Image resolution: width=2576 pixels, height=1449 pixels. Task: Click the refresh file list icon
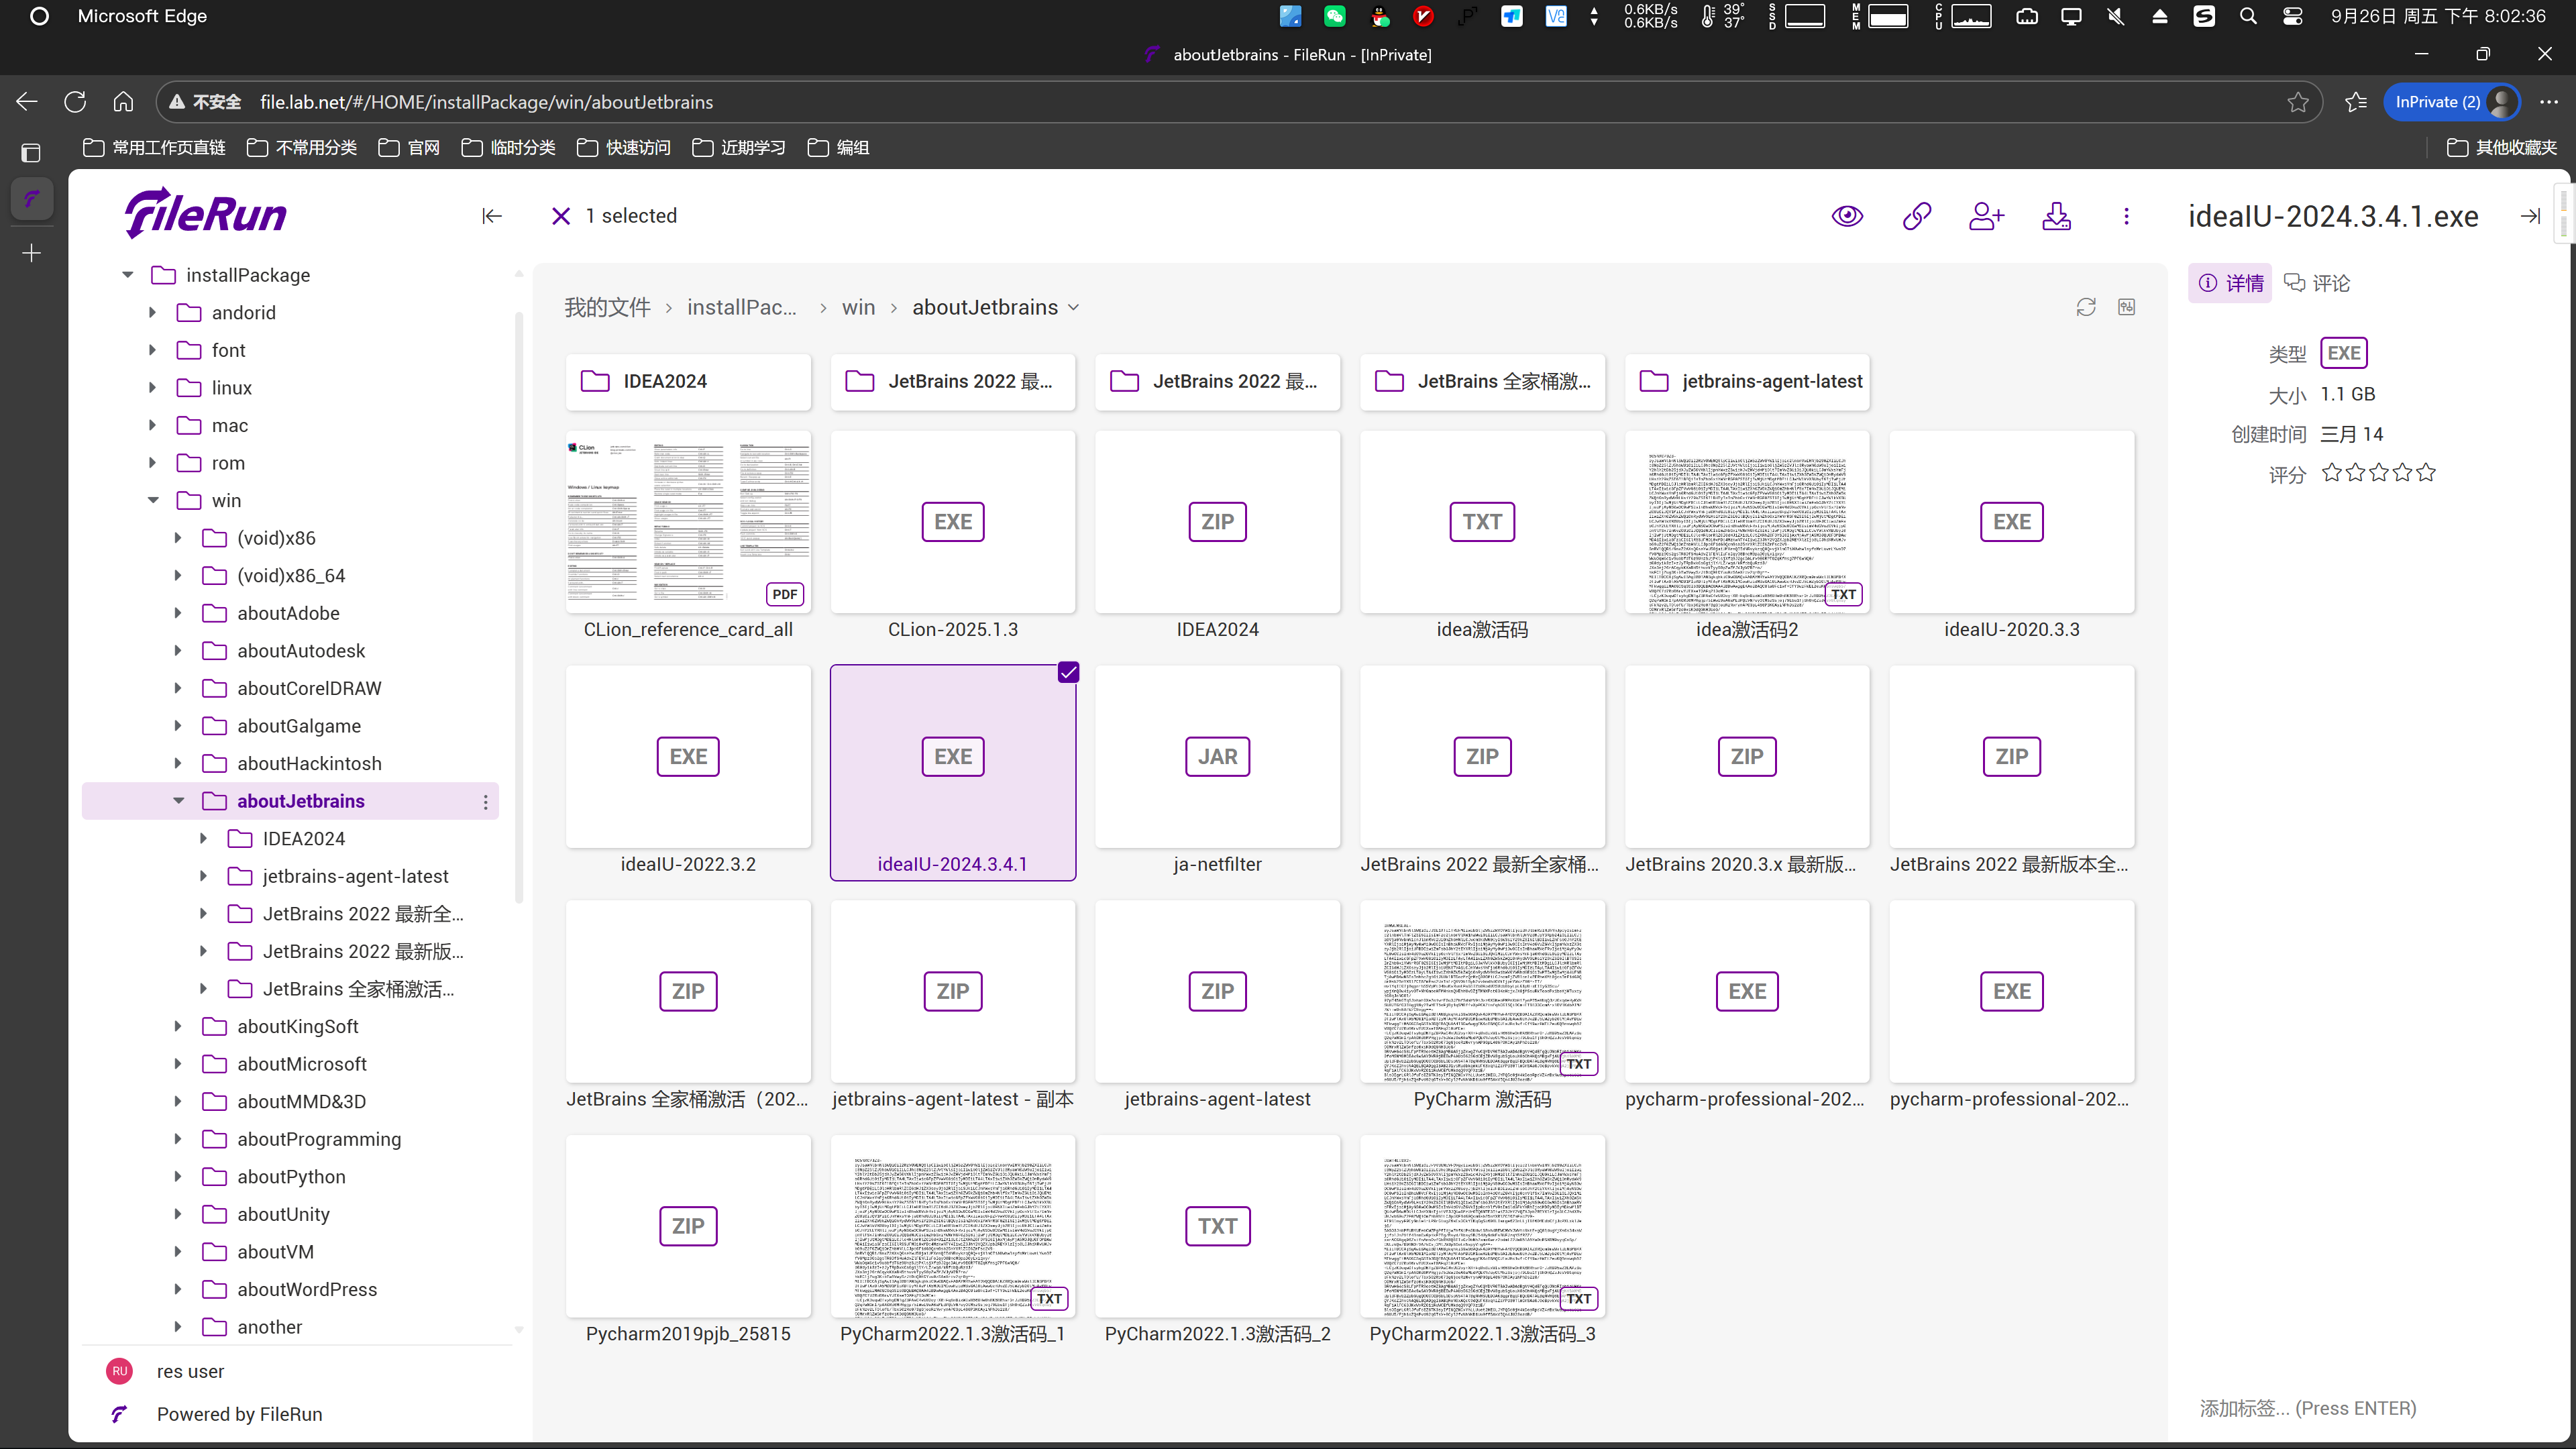pyautogui.click(x=2085, y=307)
